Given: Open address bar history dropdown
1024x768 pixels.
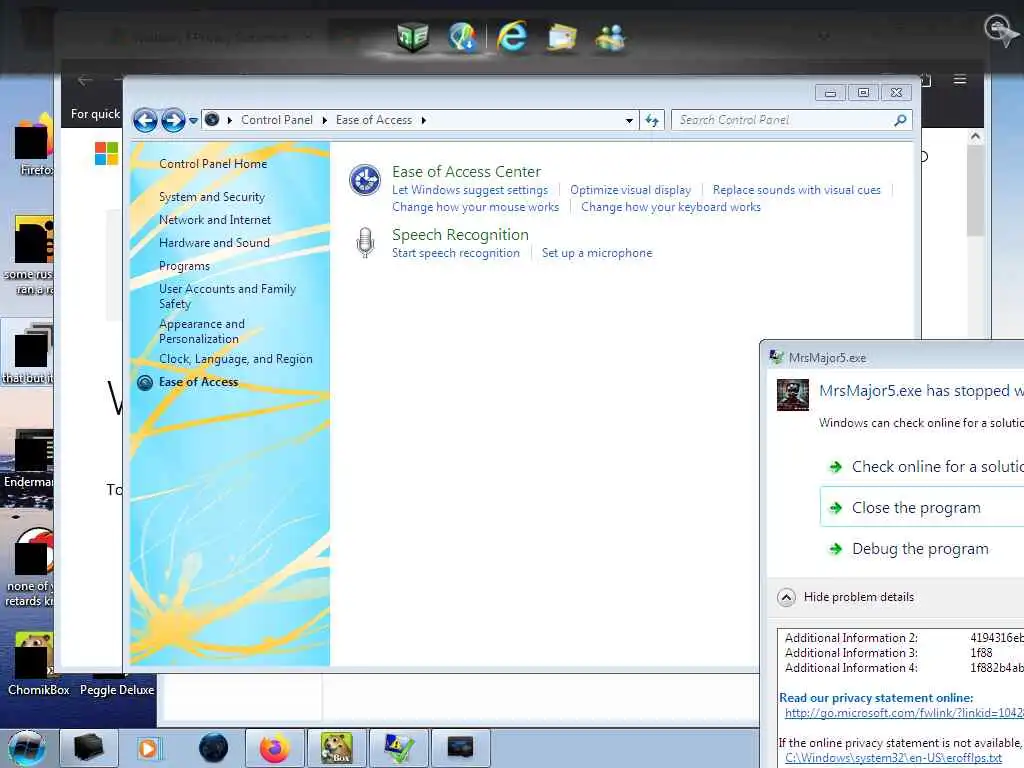Looking at the screenshot, I should coord(629,120).
